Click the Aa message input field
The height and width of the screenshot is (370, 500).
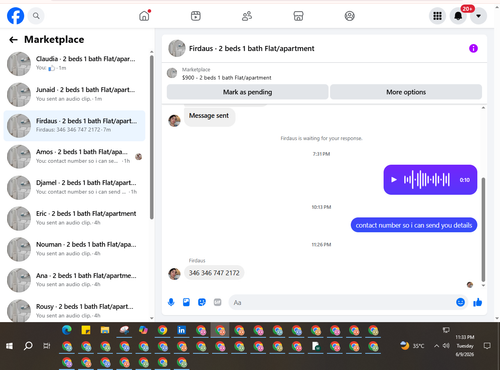pos(342,303)
